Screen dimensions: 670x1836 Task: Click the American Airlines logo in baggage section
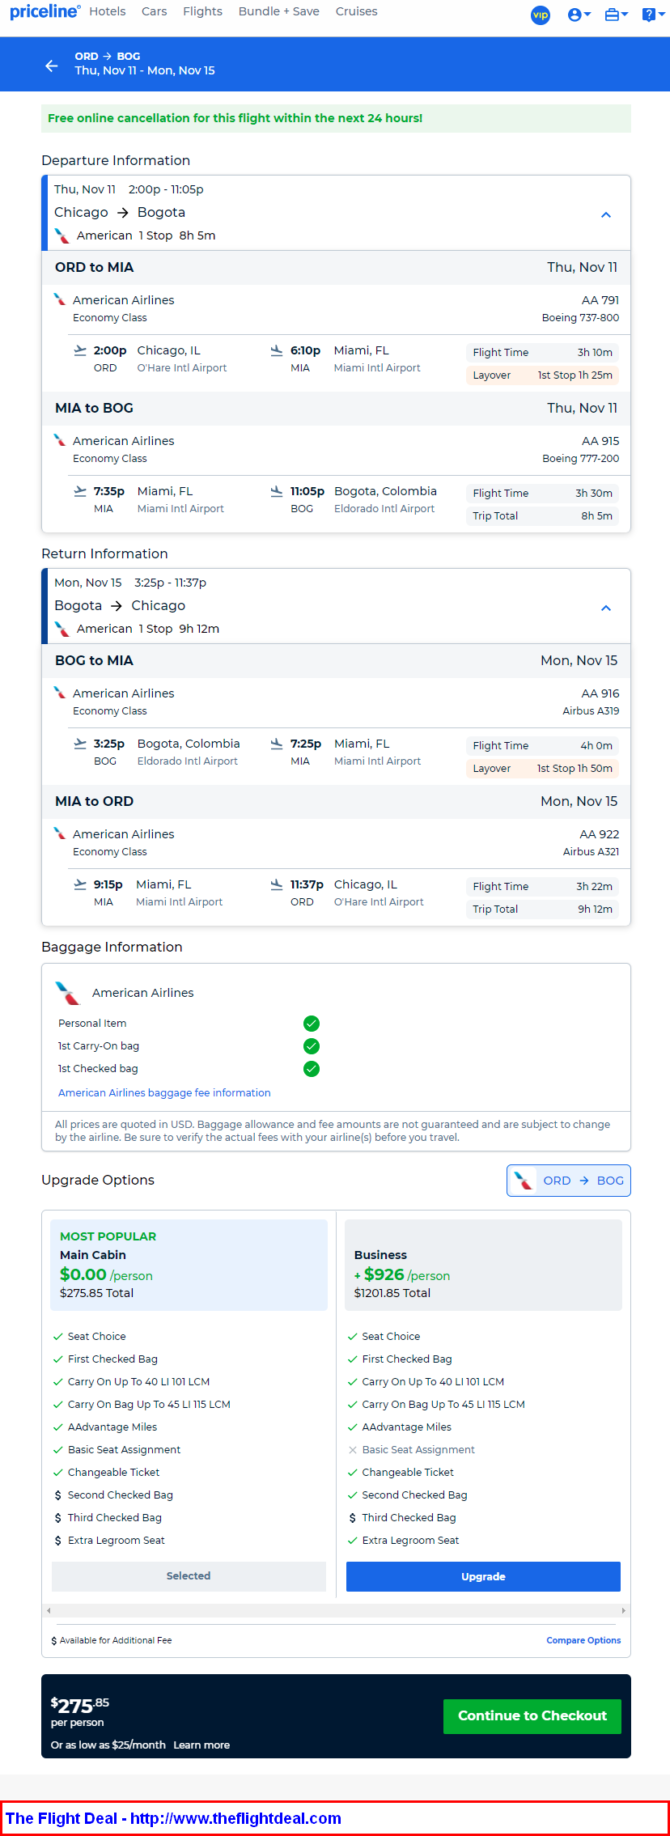tap(67, 993)
